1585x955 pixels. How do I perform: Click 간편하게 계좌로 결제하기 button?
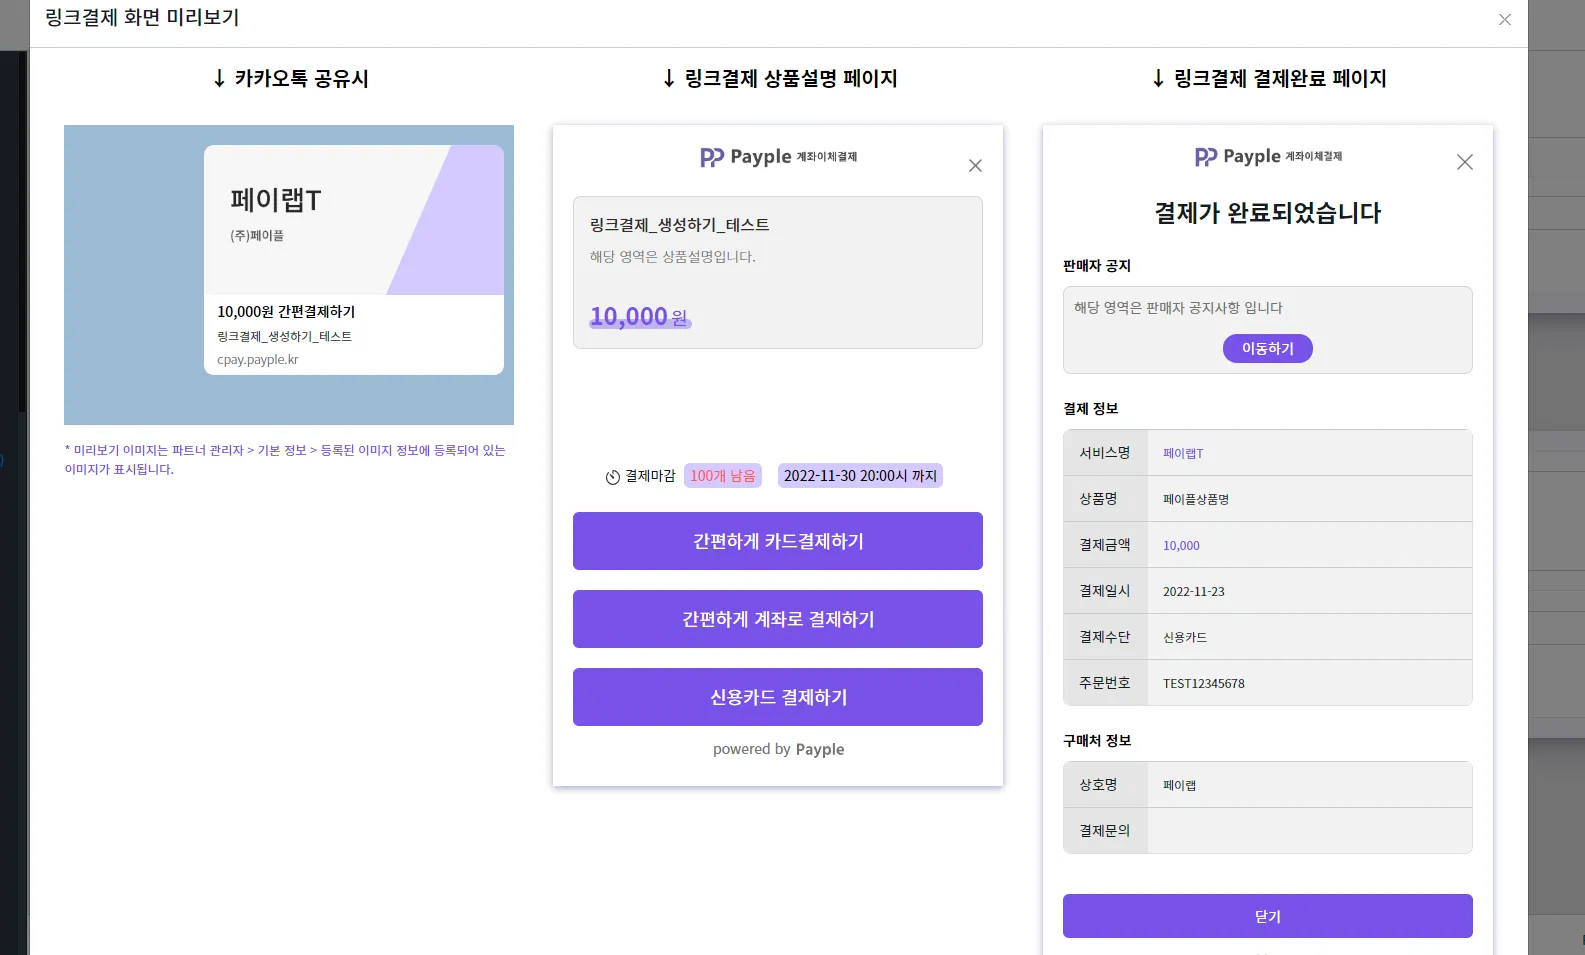778,619
